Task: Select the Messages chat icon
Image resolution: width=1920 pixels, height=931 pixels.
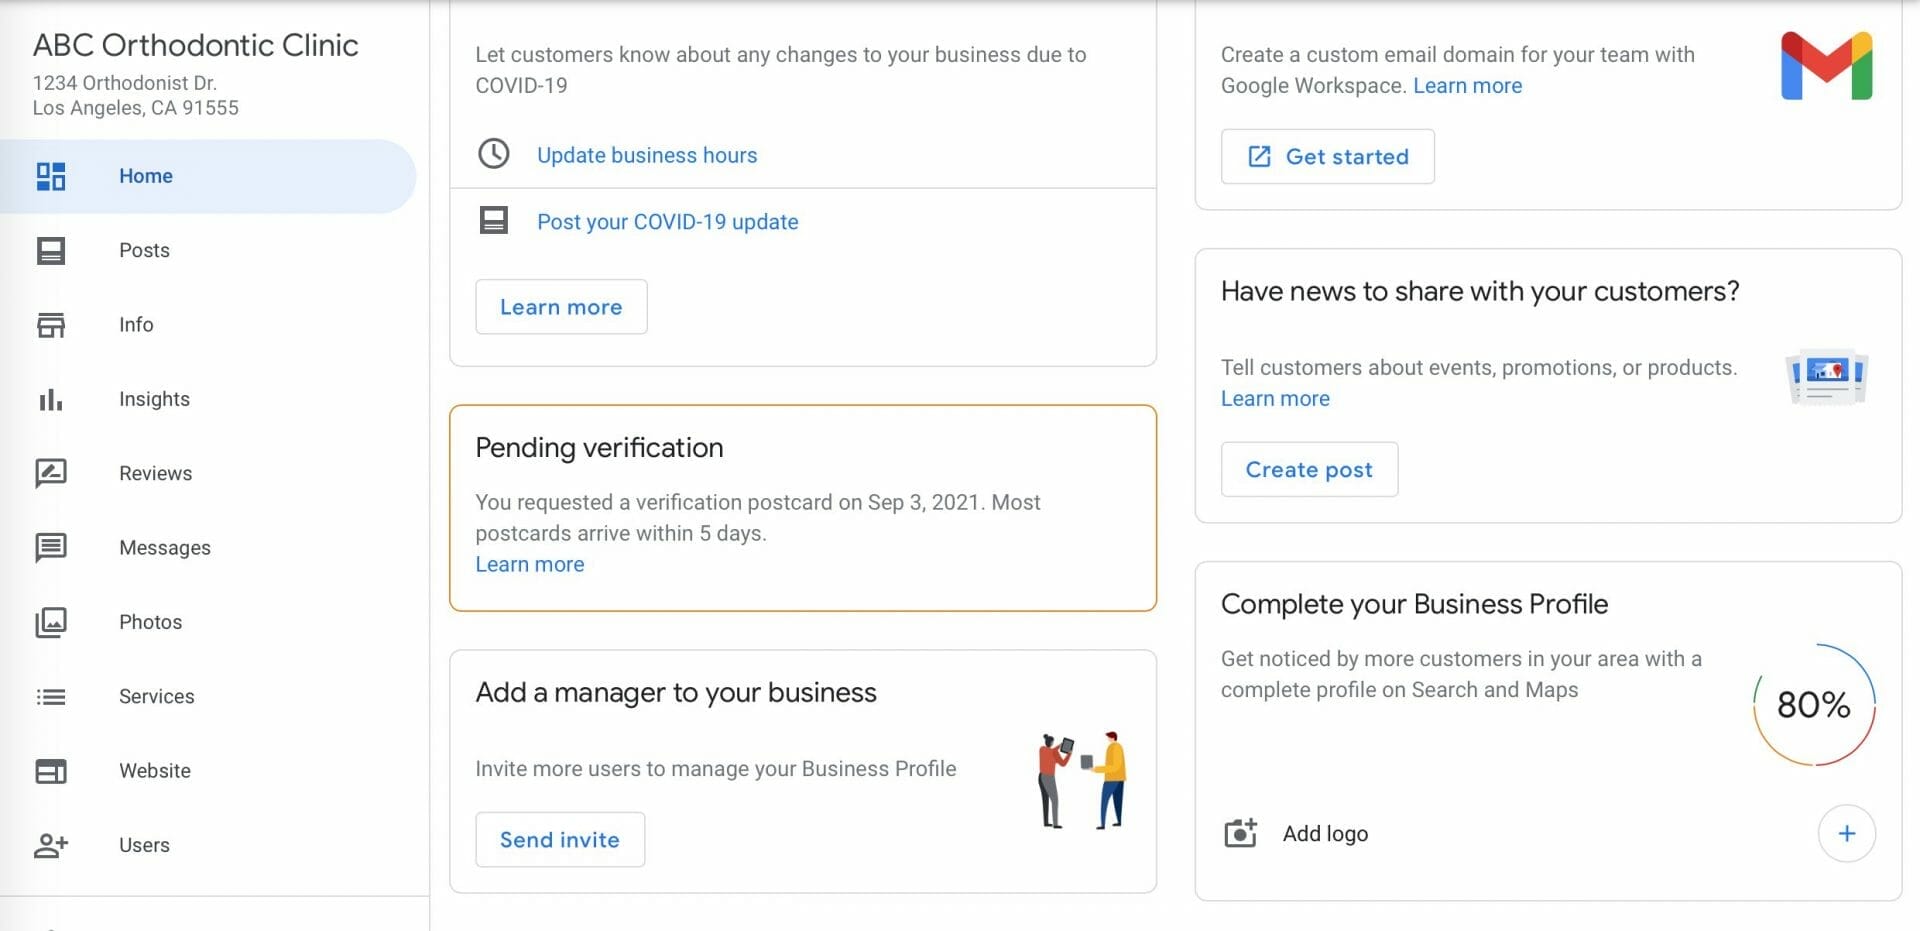Action: pyautogui.click(x=51, y=548)
